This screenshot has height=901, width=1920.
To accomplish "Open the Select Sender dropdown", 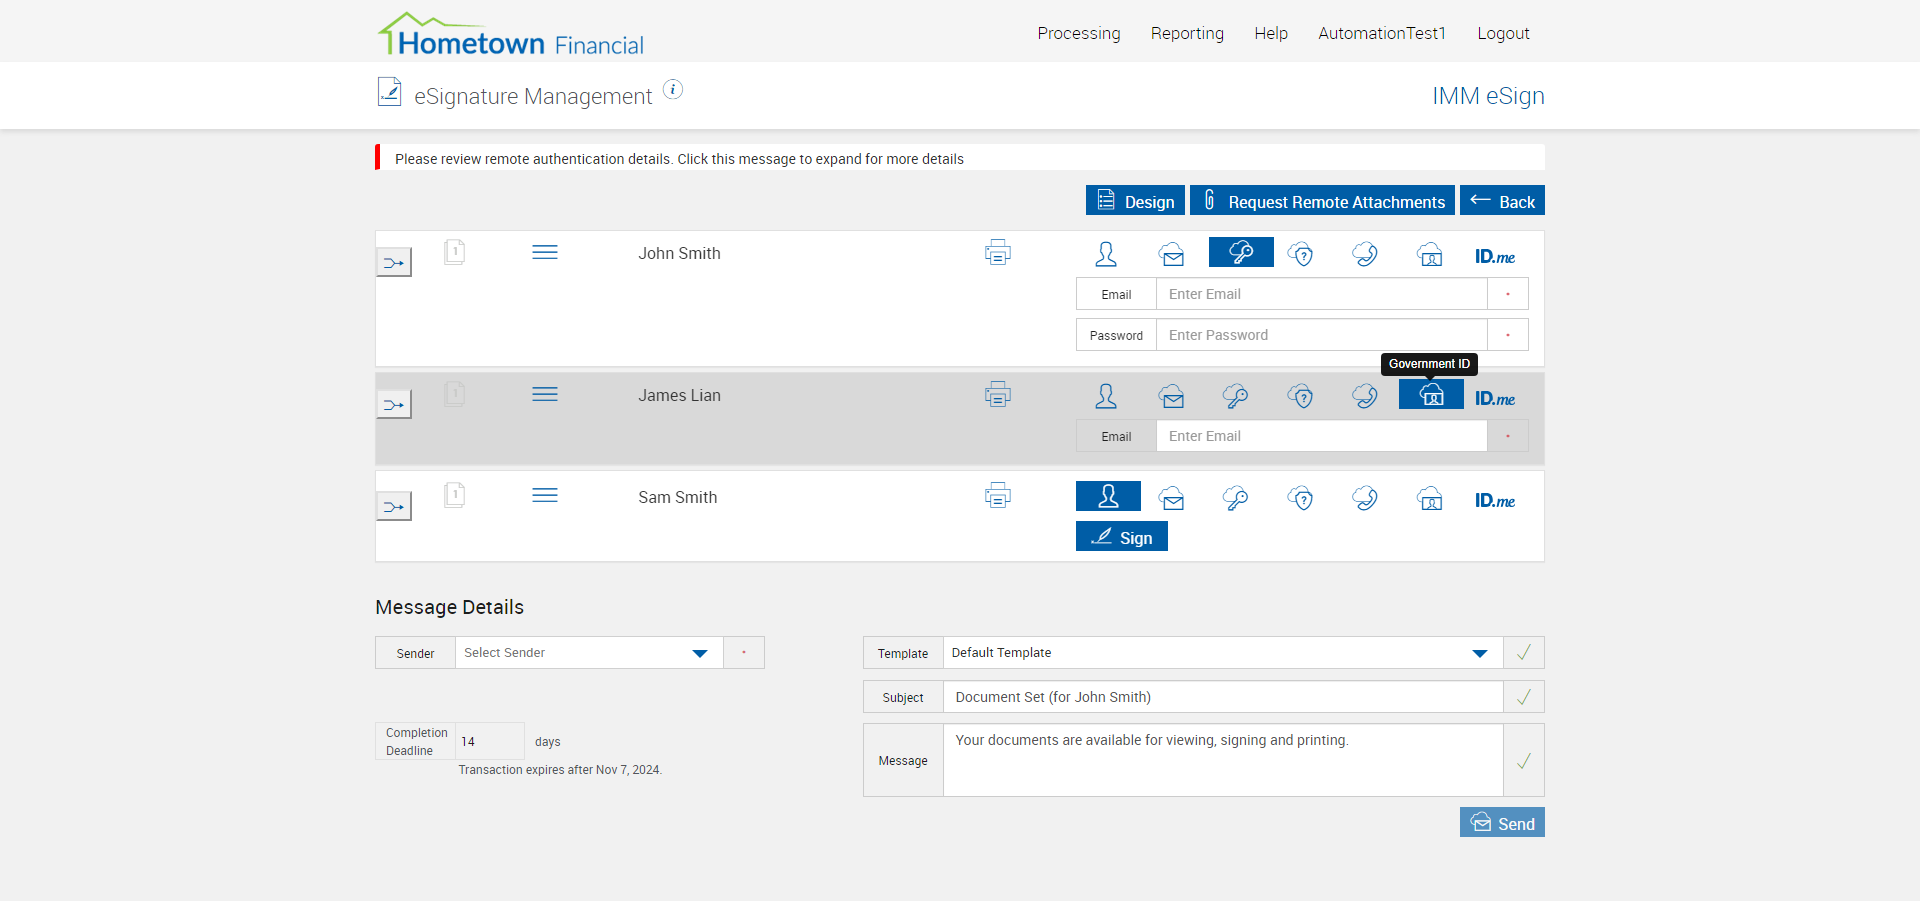I will [x=588, y=653].
